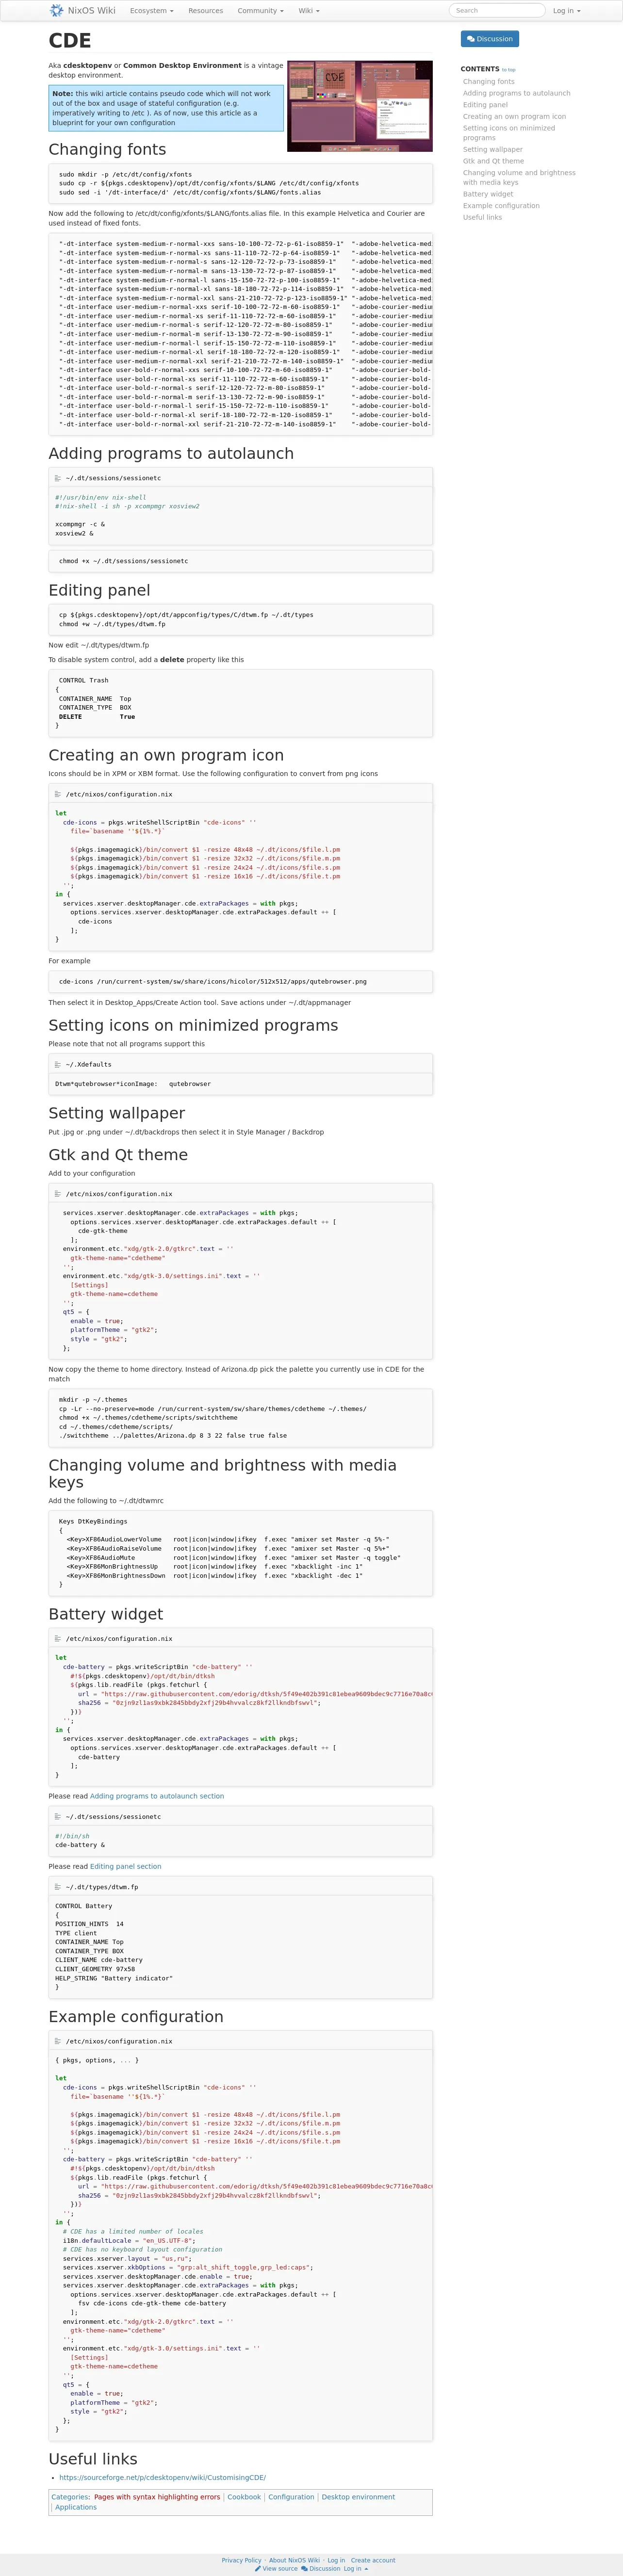Click file icon beside ~/.dt/sessions/sessionetc header

tap(58, 478)
